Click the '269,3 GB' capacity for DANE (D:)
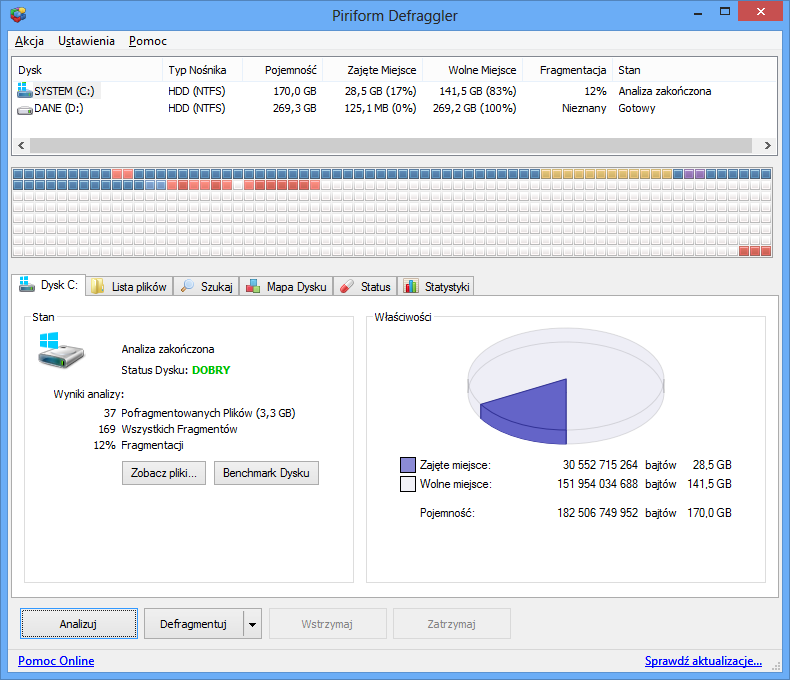This screenshot has width=790, height=680. point(295,108)
